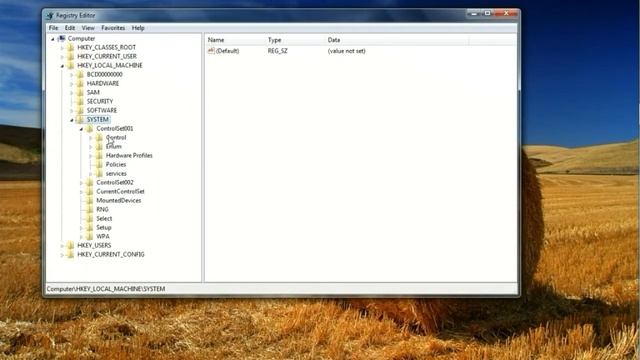This screenshot has width=640, height=360.
Task: Click the HARDWARE folder icon
Action: (80, 83)
